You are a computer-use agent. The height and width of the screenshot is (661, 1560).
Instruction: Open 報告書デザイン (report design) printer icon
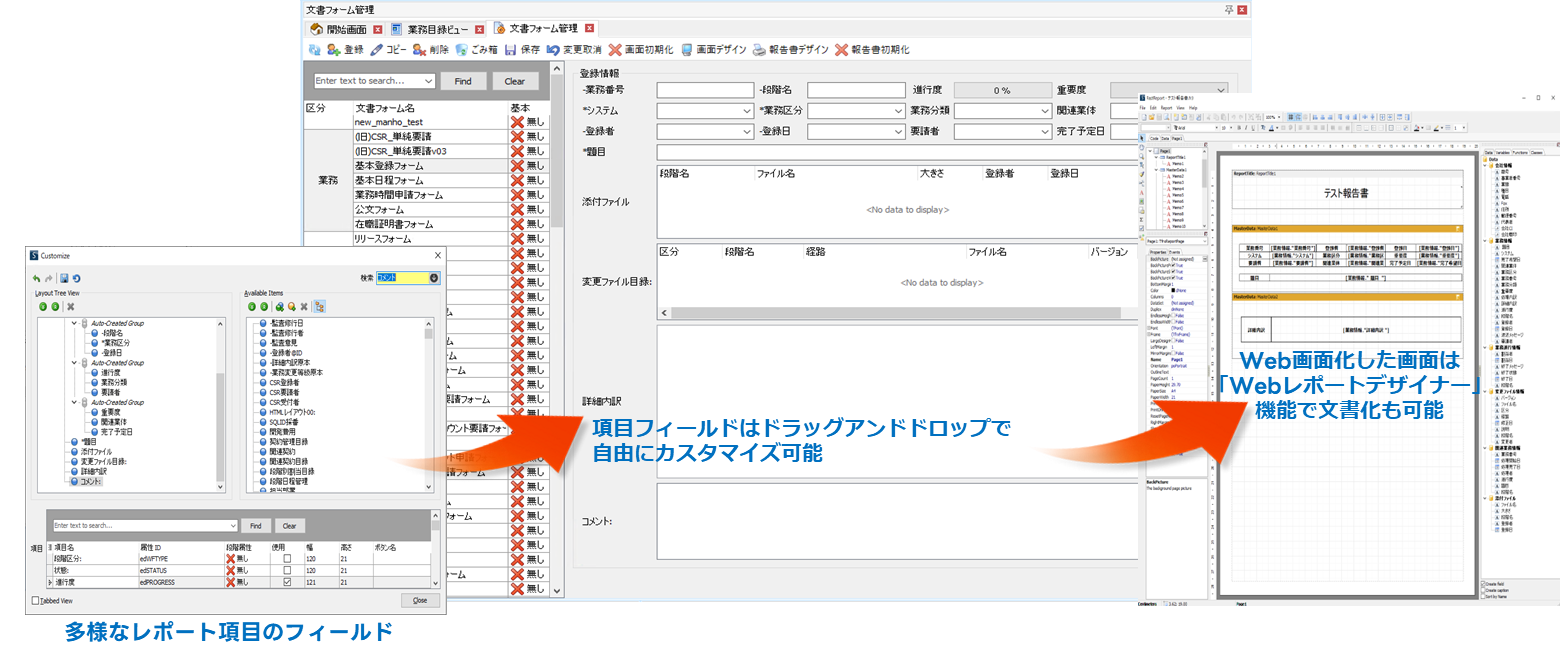tap(760, 49)
